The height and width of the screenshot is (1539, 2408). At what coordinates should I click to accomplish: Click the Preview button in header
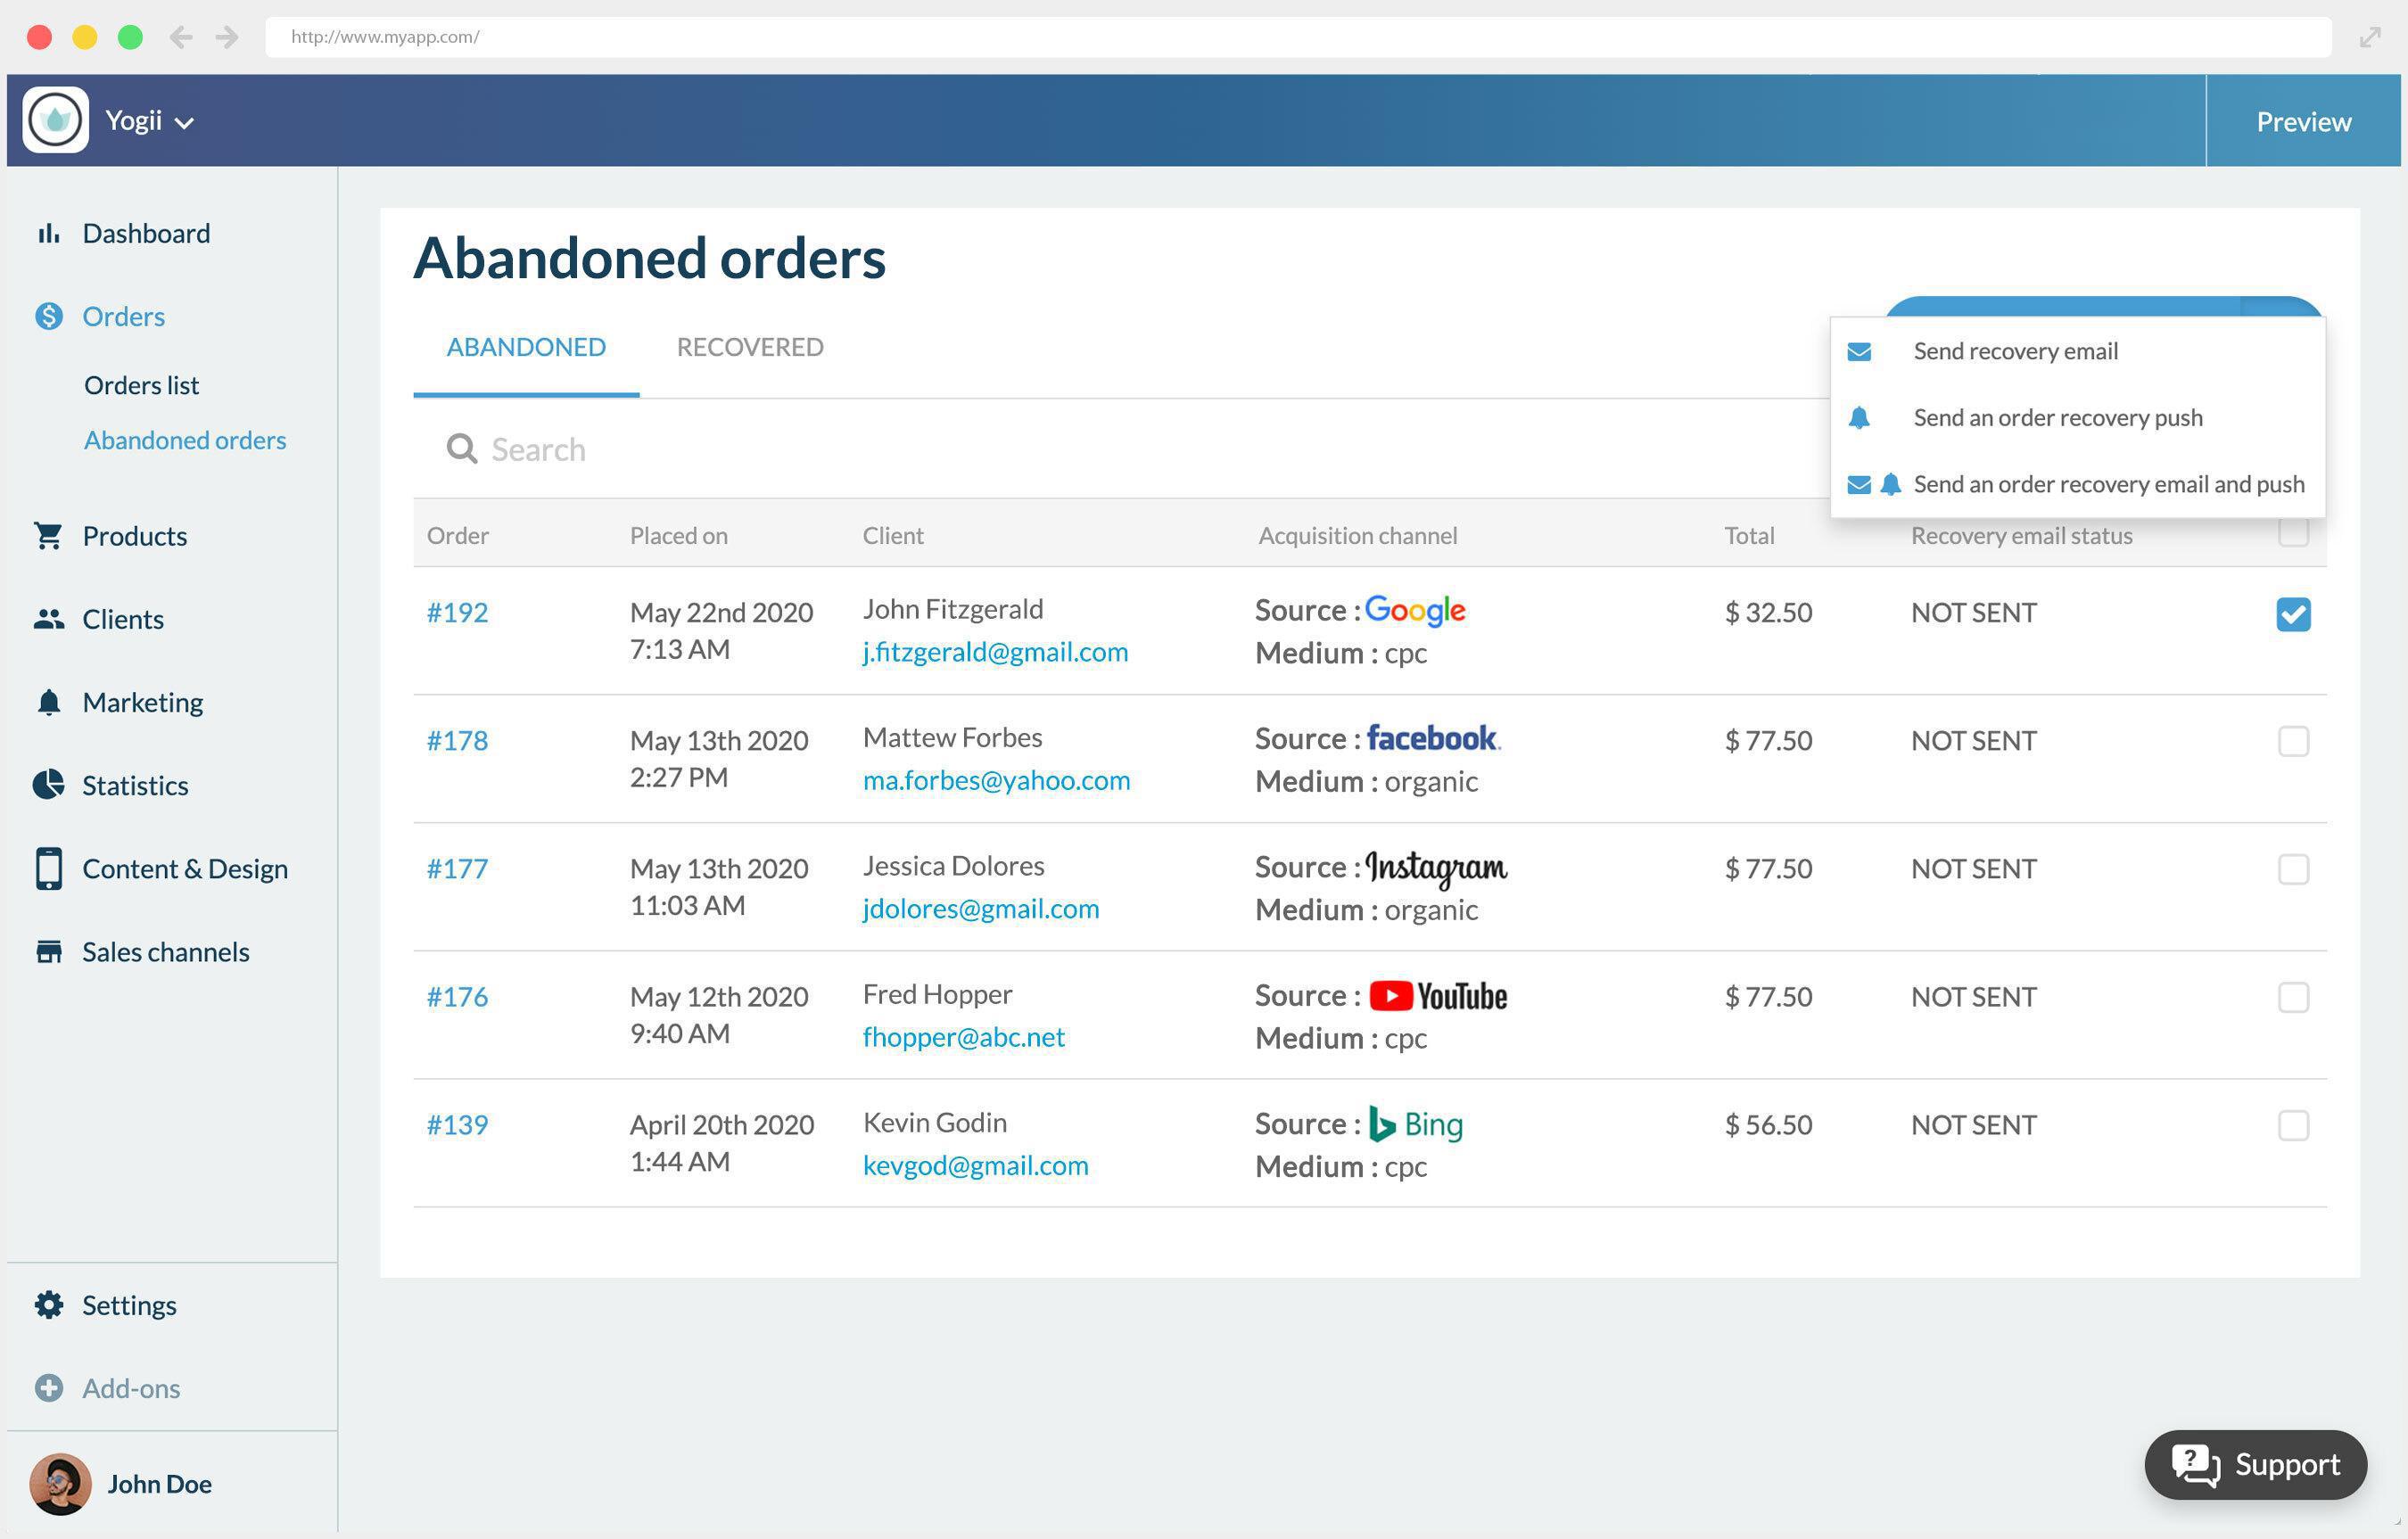[2302, 121]
